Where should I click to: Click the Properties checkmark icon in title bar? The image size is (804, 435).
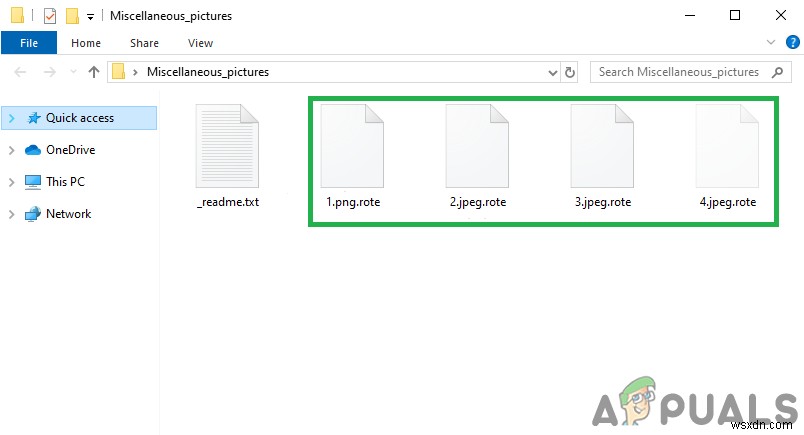pyautogui.click(x=50, y=16)
